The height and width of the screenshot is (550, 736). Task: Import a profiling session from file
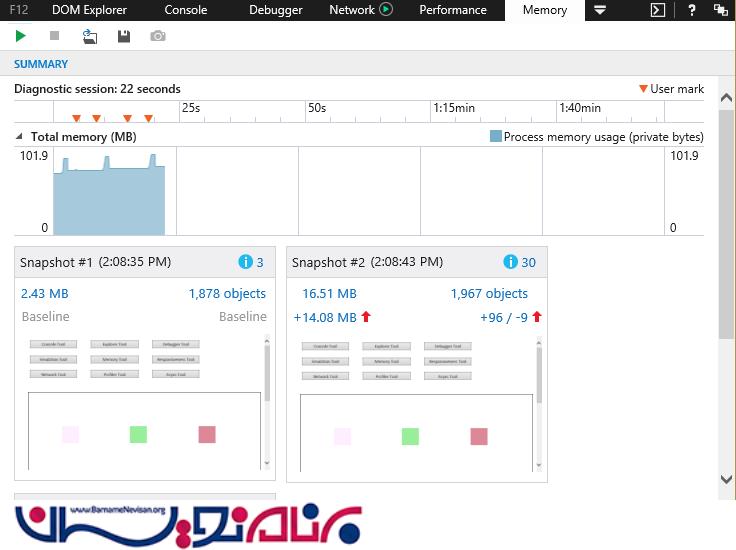click(90, 36)
